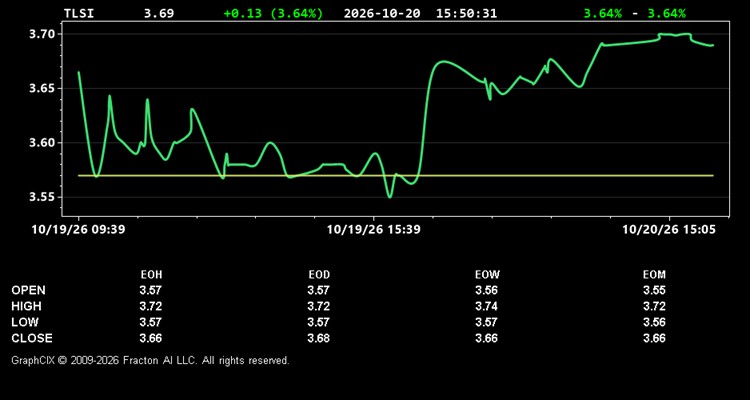750x400 pixels.
Task: Select EOH CLOSE value 3.66
Action: (x=151, y=338)
